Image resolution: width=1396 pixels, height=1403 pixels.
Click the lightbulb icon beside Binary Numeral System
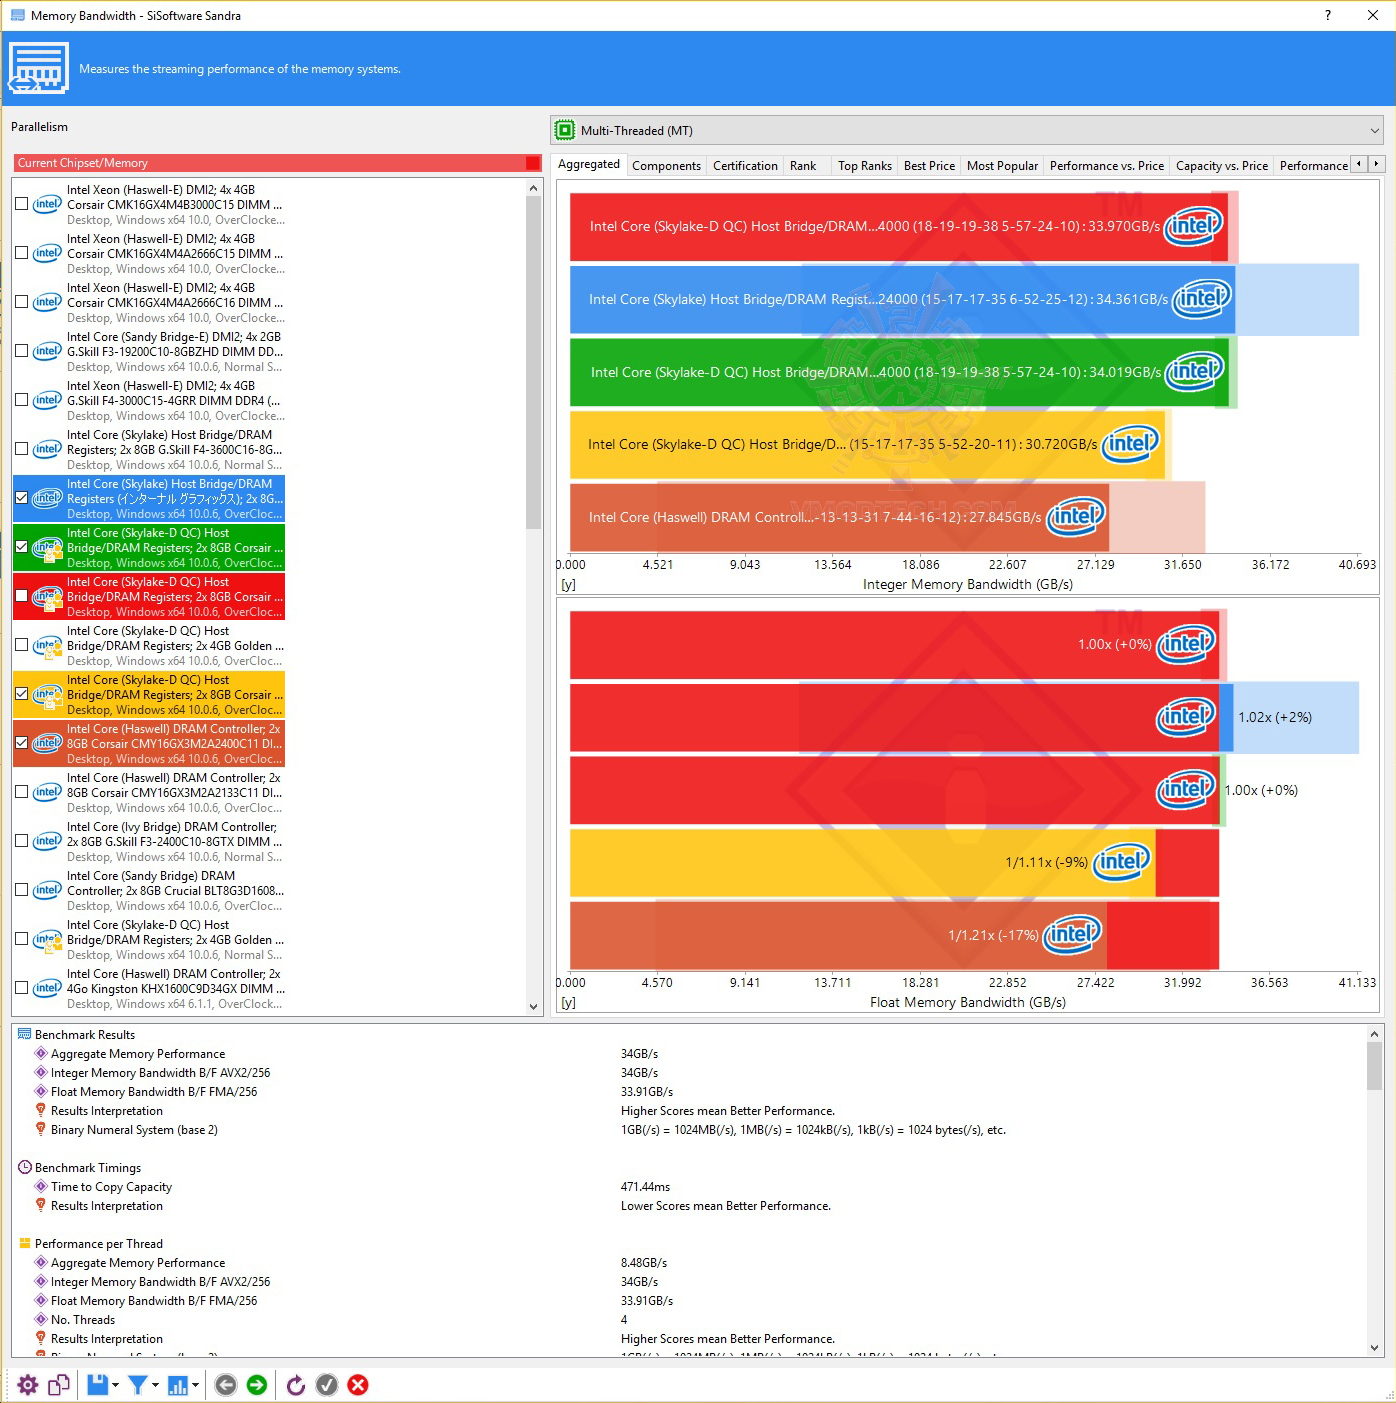(x=41, y=1130)
